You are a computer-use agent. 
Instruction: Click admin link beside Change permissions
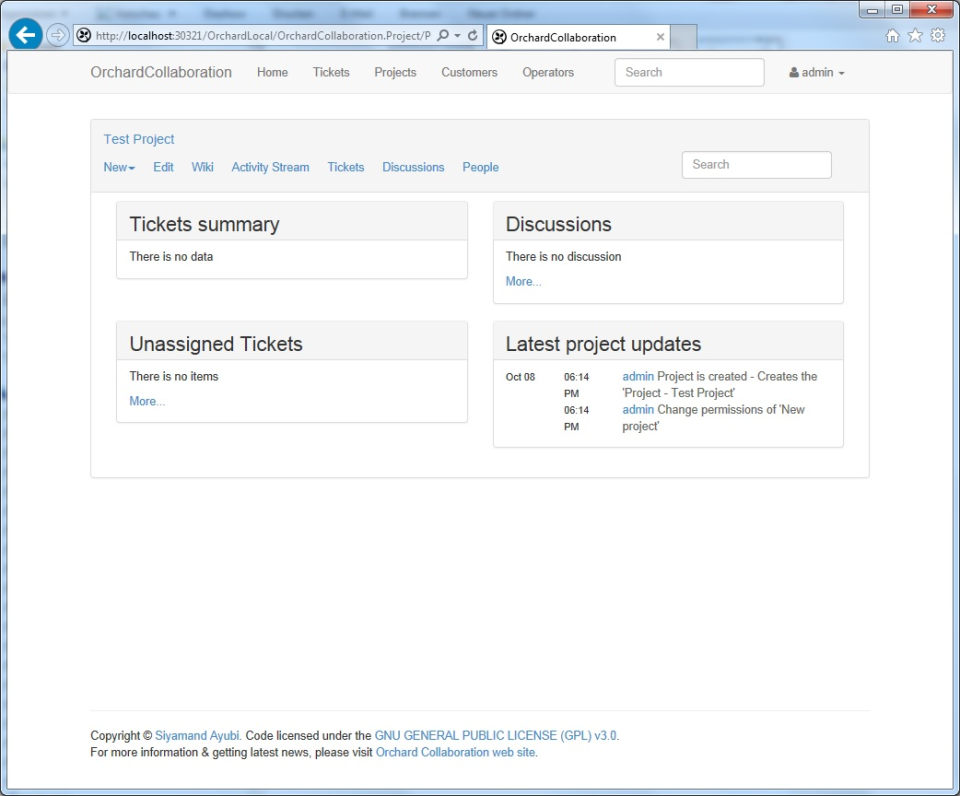[638, 410]
